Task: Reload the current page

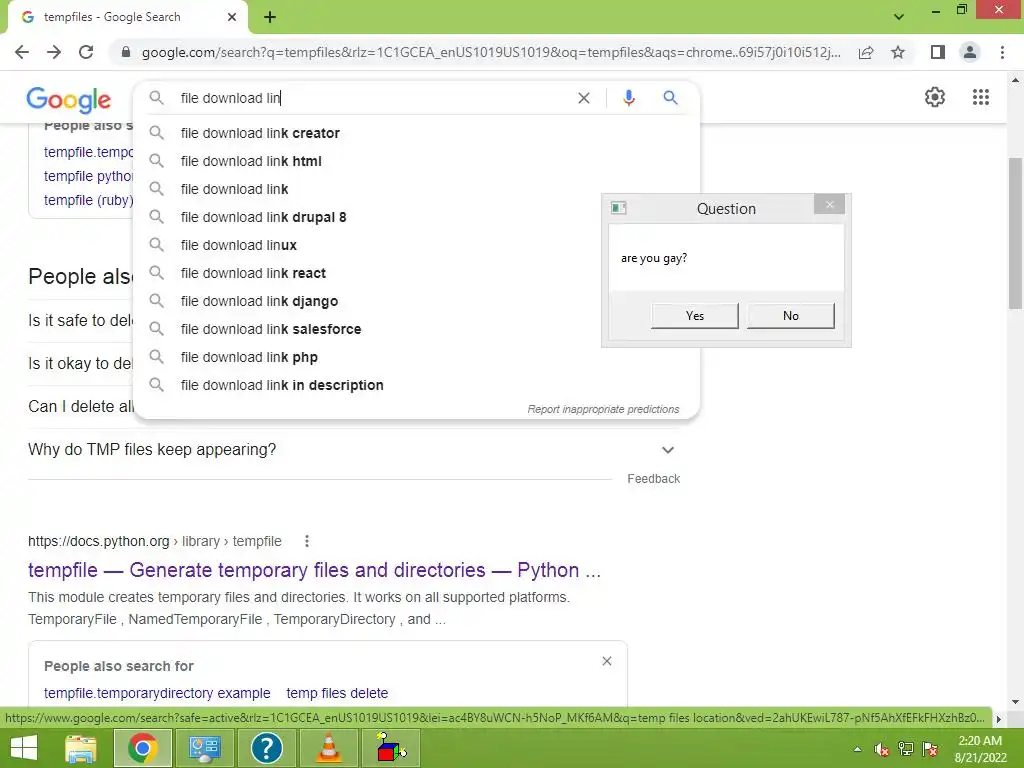Action: click(x=86, y=52)
